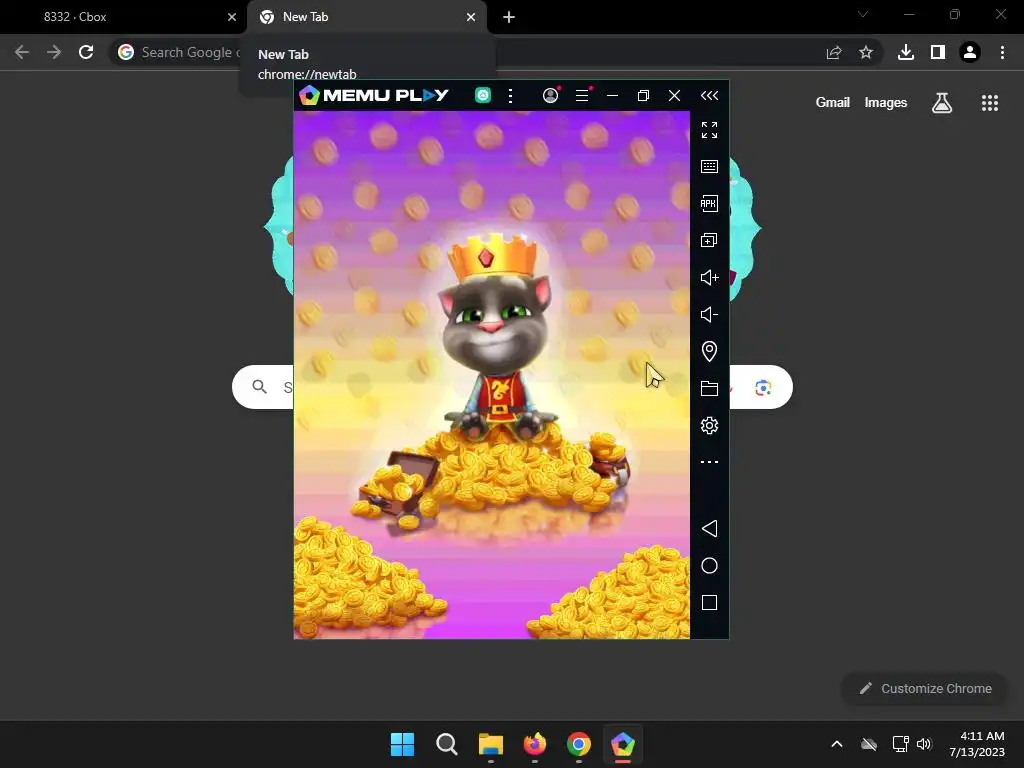Increase volume in MEmu sidebar
This screenshot has height=768, width=1024.
pos(709,278)
